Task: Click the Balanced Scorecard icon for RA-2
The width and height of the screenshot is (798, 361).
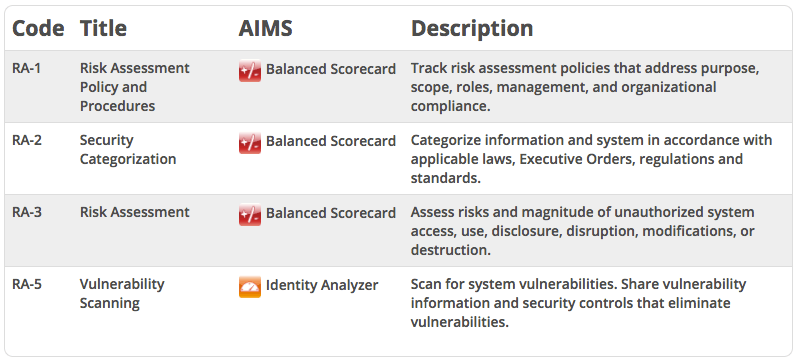Action: pyautogui.click(x=249, y=143)
